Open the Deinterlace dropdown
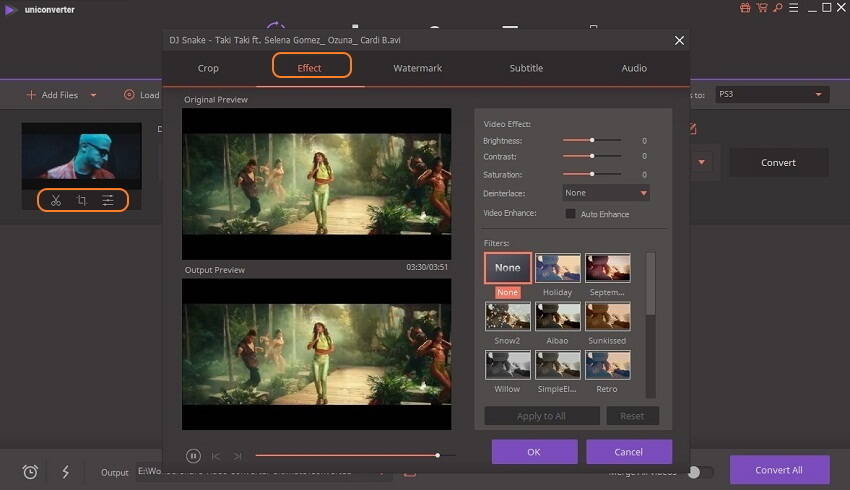The image size is (850, 490). coord(606,193)
